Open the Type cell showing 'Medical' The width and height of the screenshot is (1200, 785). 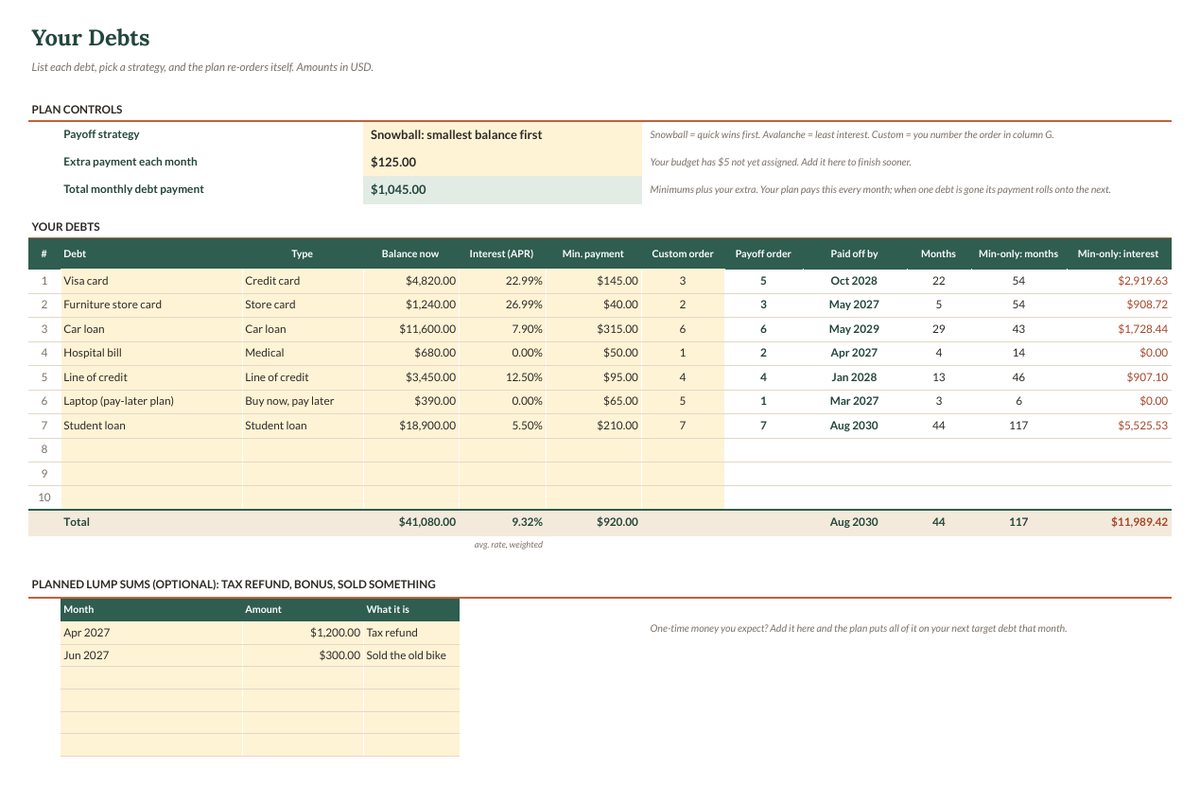[x=302, y=353]
